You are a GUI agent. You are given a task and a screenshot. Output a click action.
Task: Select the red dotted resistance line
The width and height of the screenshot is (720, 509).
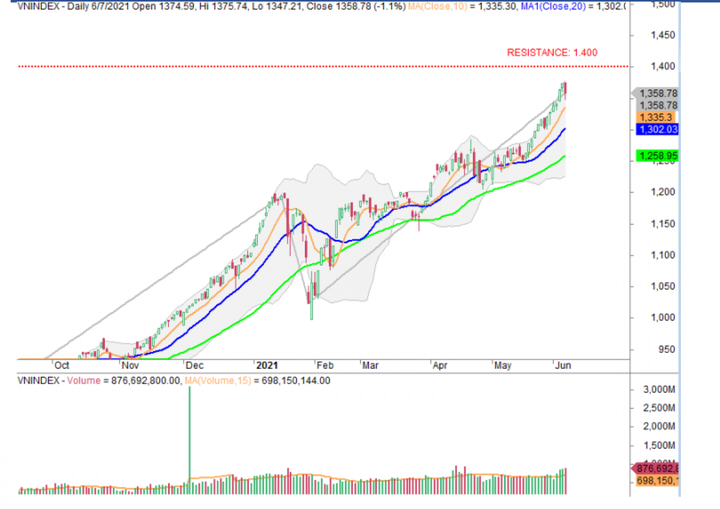tap(300, 67)
